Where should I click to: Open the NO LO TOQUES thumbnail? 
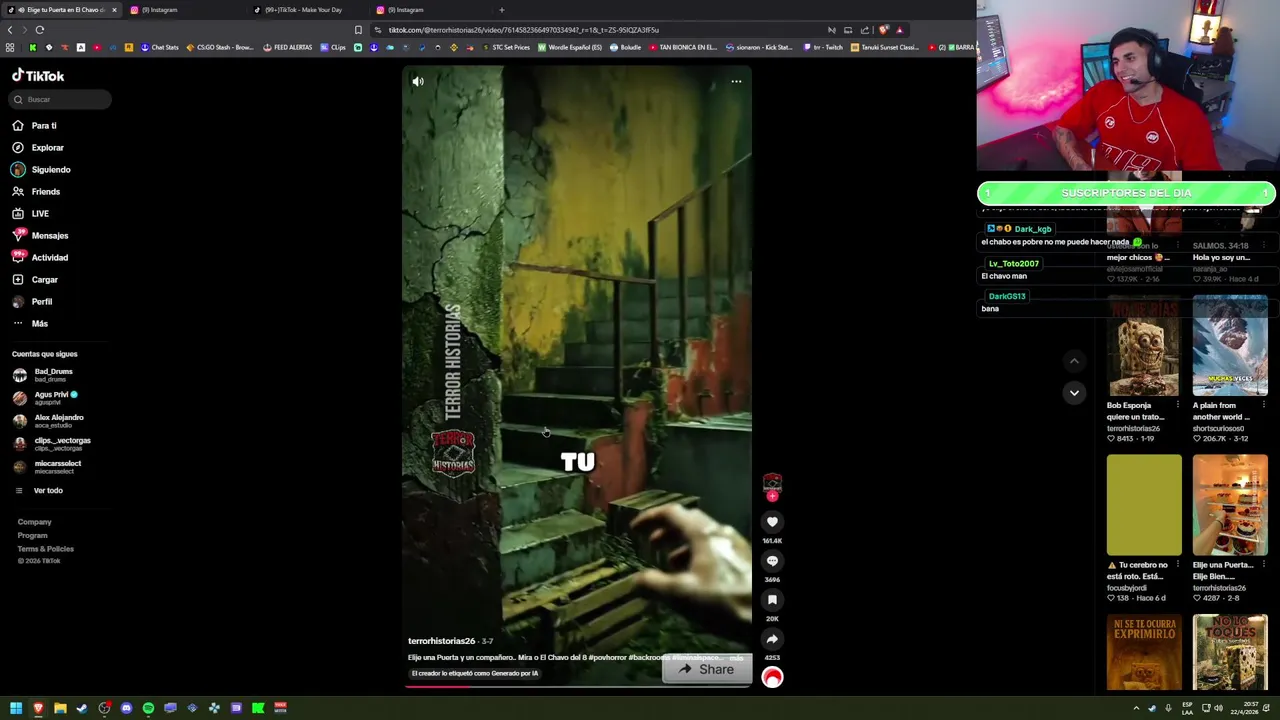[1230, 653]
